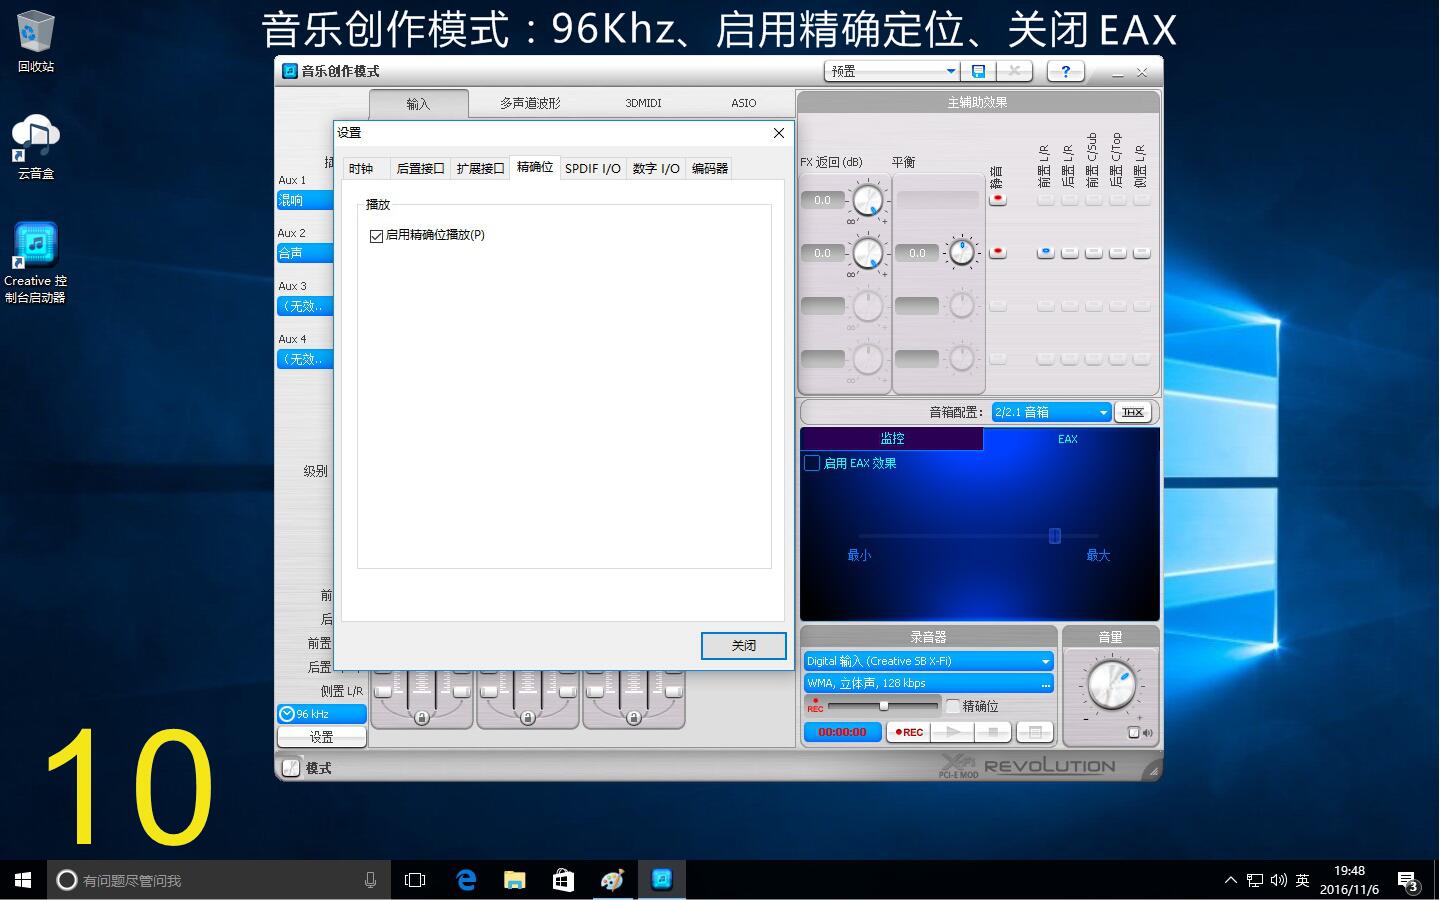This screenshot has width=1440, height=900.
Task: Open the WMA recording format options
Action: (x=929, y=683)
